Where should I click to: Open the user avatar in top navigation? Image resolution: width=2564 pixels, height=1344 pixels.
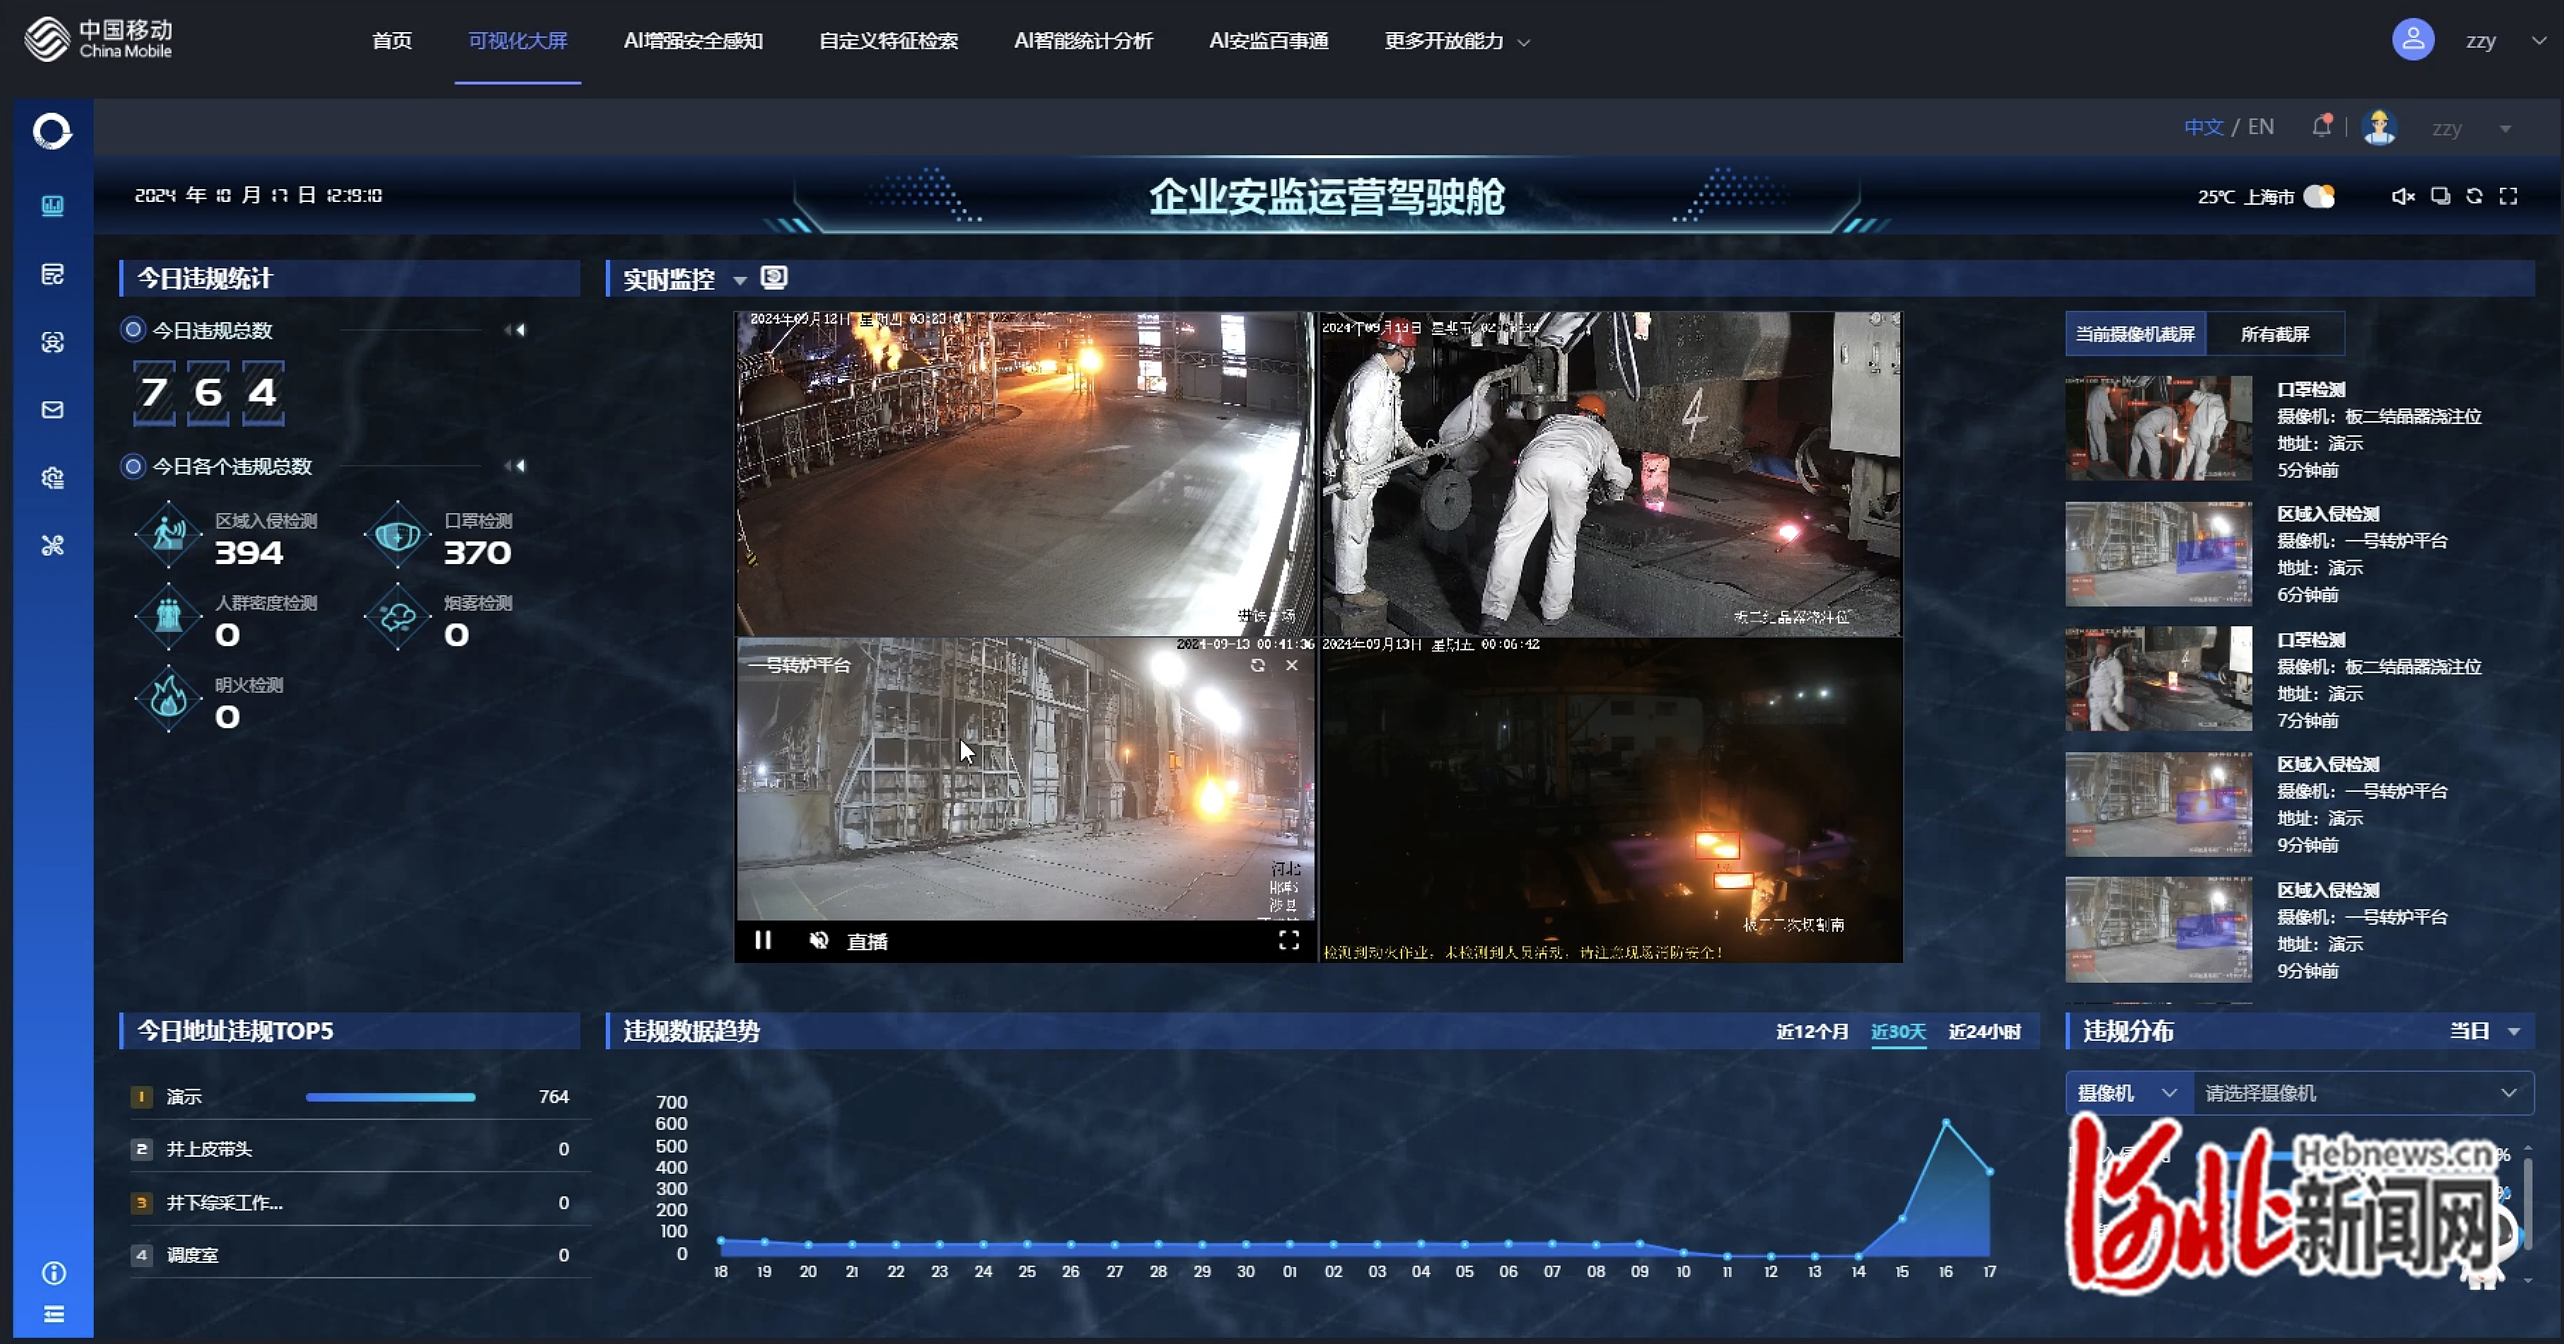(x=2412, y=40)
